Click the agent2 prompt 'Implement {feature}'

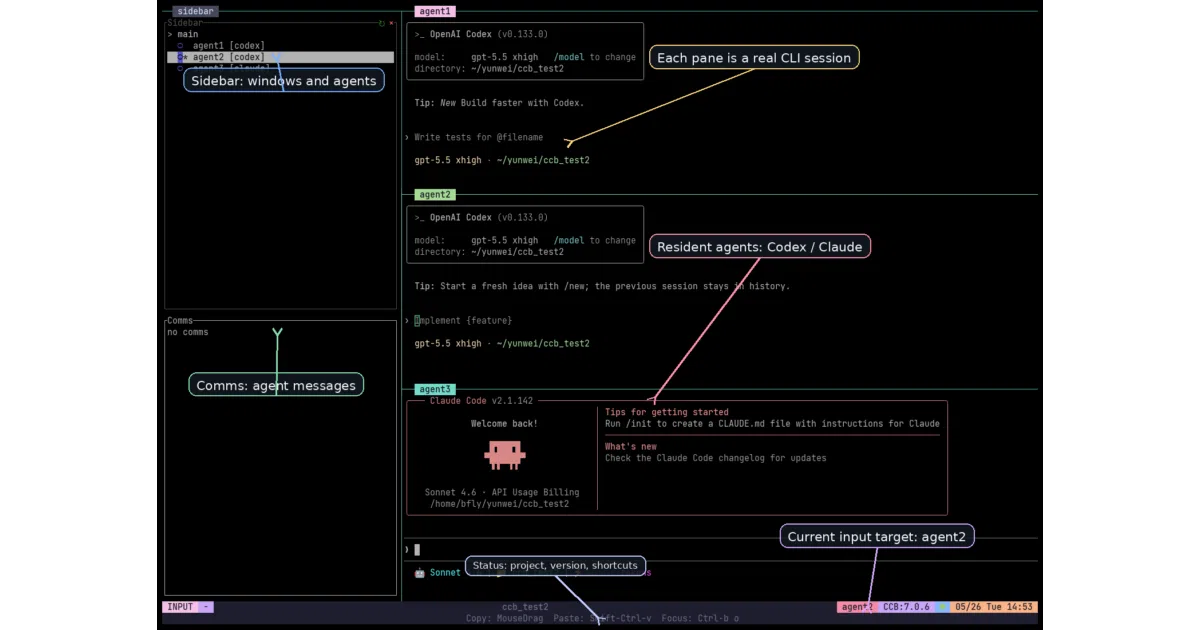click(x=463, y=320)
